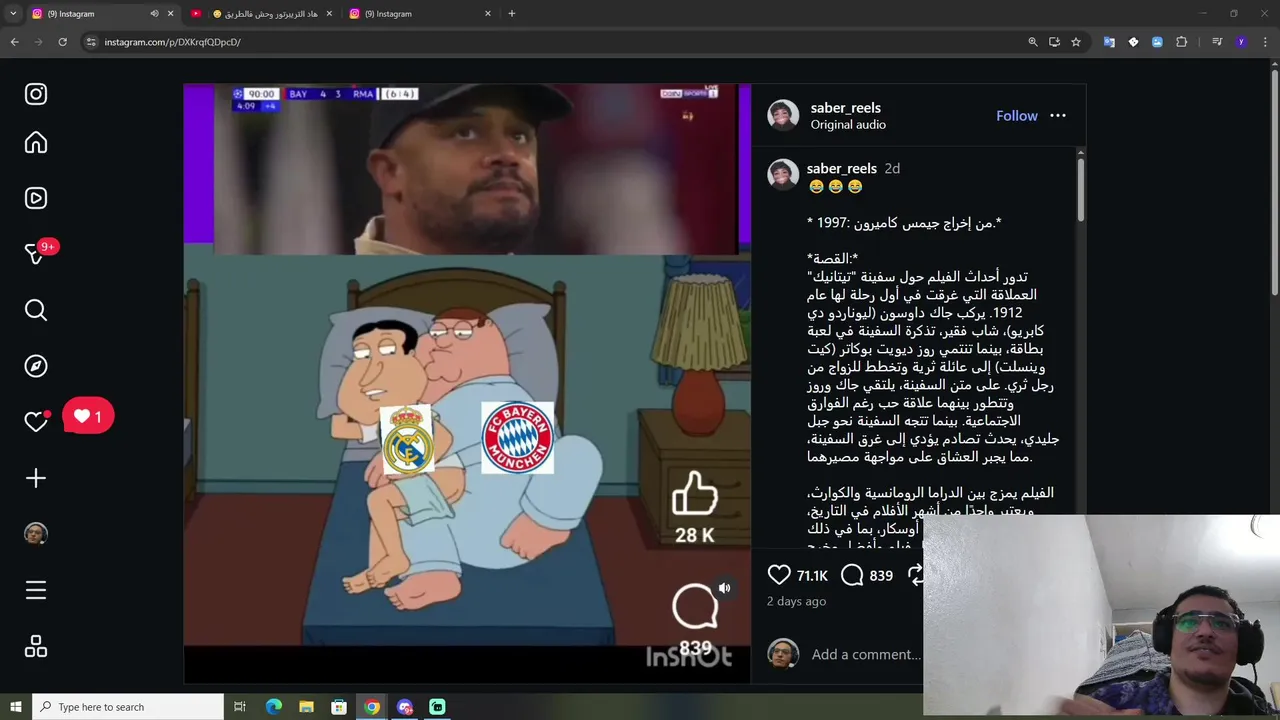The height and width of the screenshot is (720, 1280).
Task: Click saber_reels avatar beside the caption
Action: pyautogui.click(x=783, y=174)
